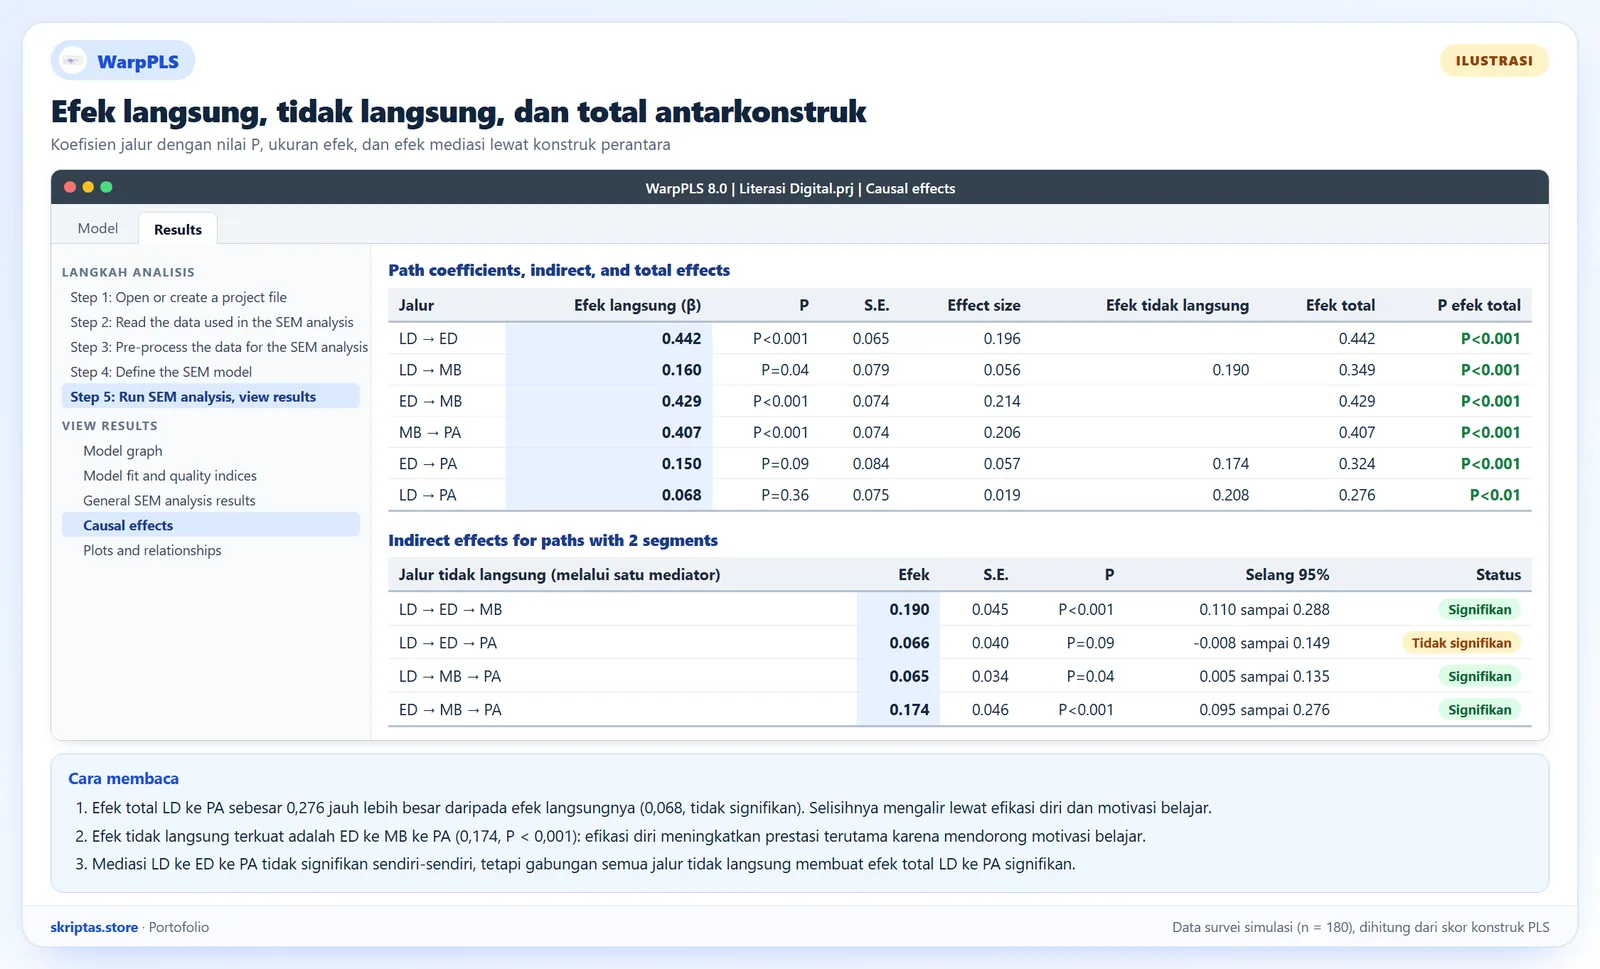
Task: Click the WarpPLS logo icon
Action: coord(73,61)
